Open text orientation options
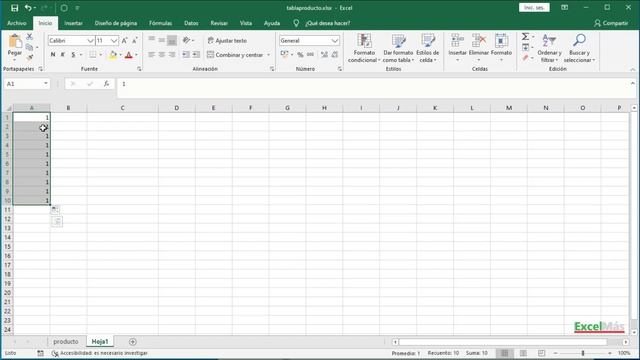This screenshot has width=640, height=360. [188, 40]
